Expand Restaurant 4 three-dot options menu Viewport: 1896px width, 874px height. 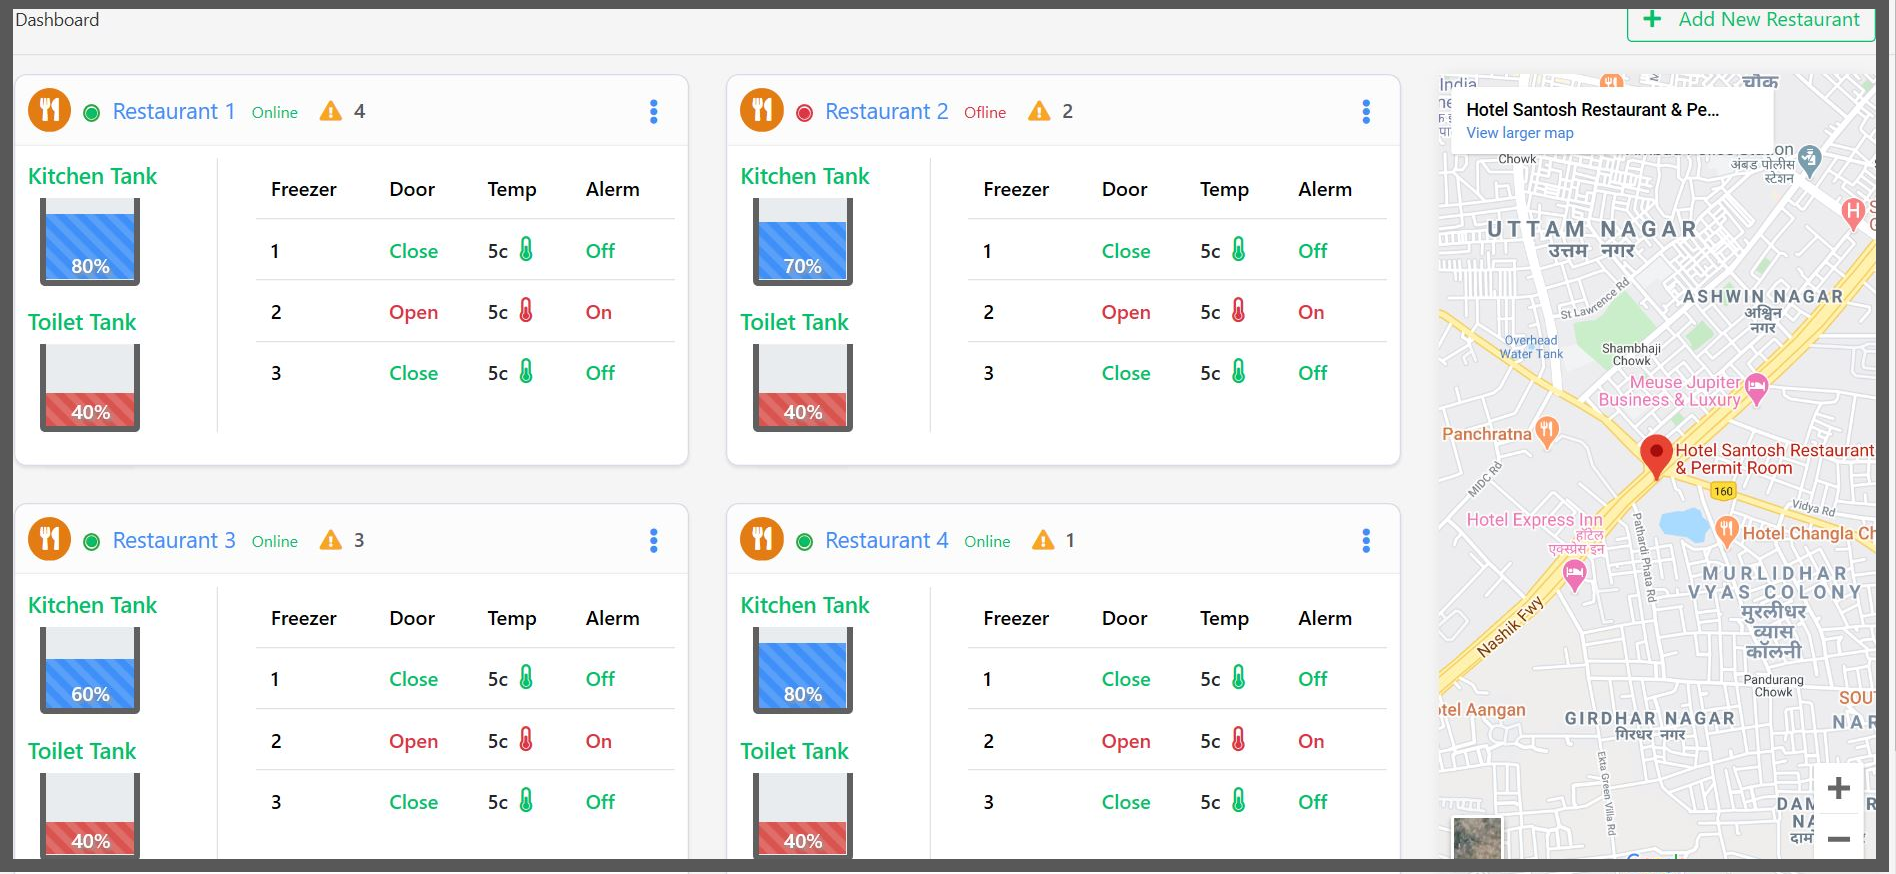[x=1366, y=540]
